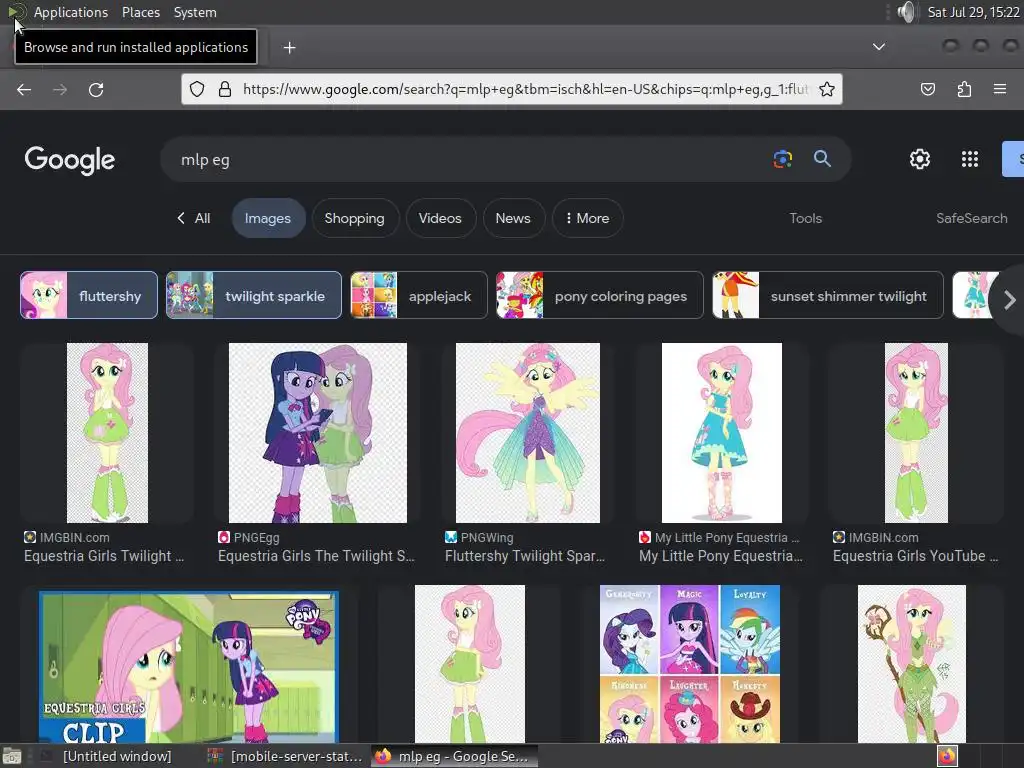Focus the URL address bar
This screenshot has height=768, width=1024.
click(x=512, y=89)
